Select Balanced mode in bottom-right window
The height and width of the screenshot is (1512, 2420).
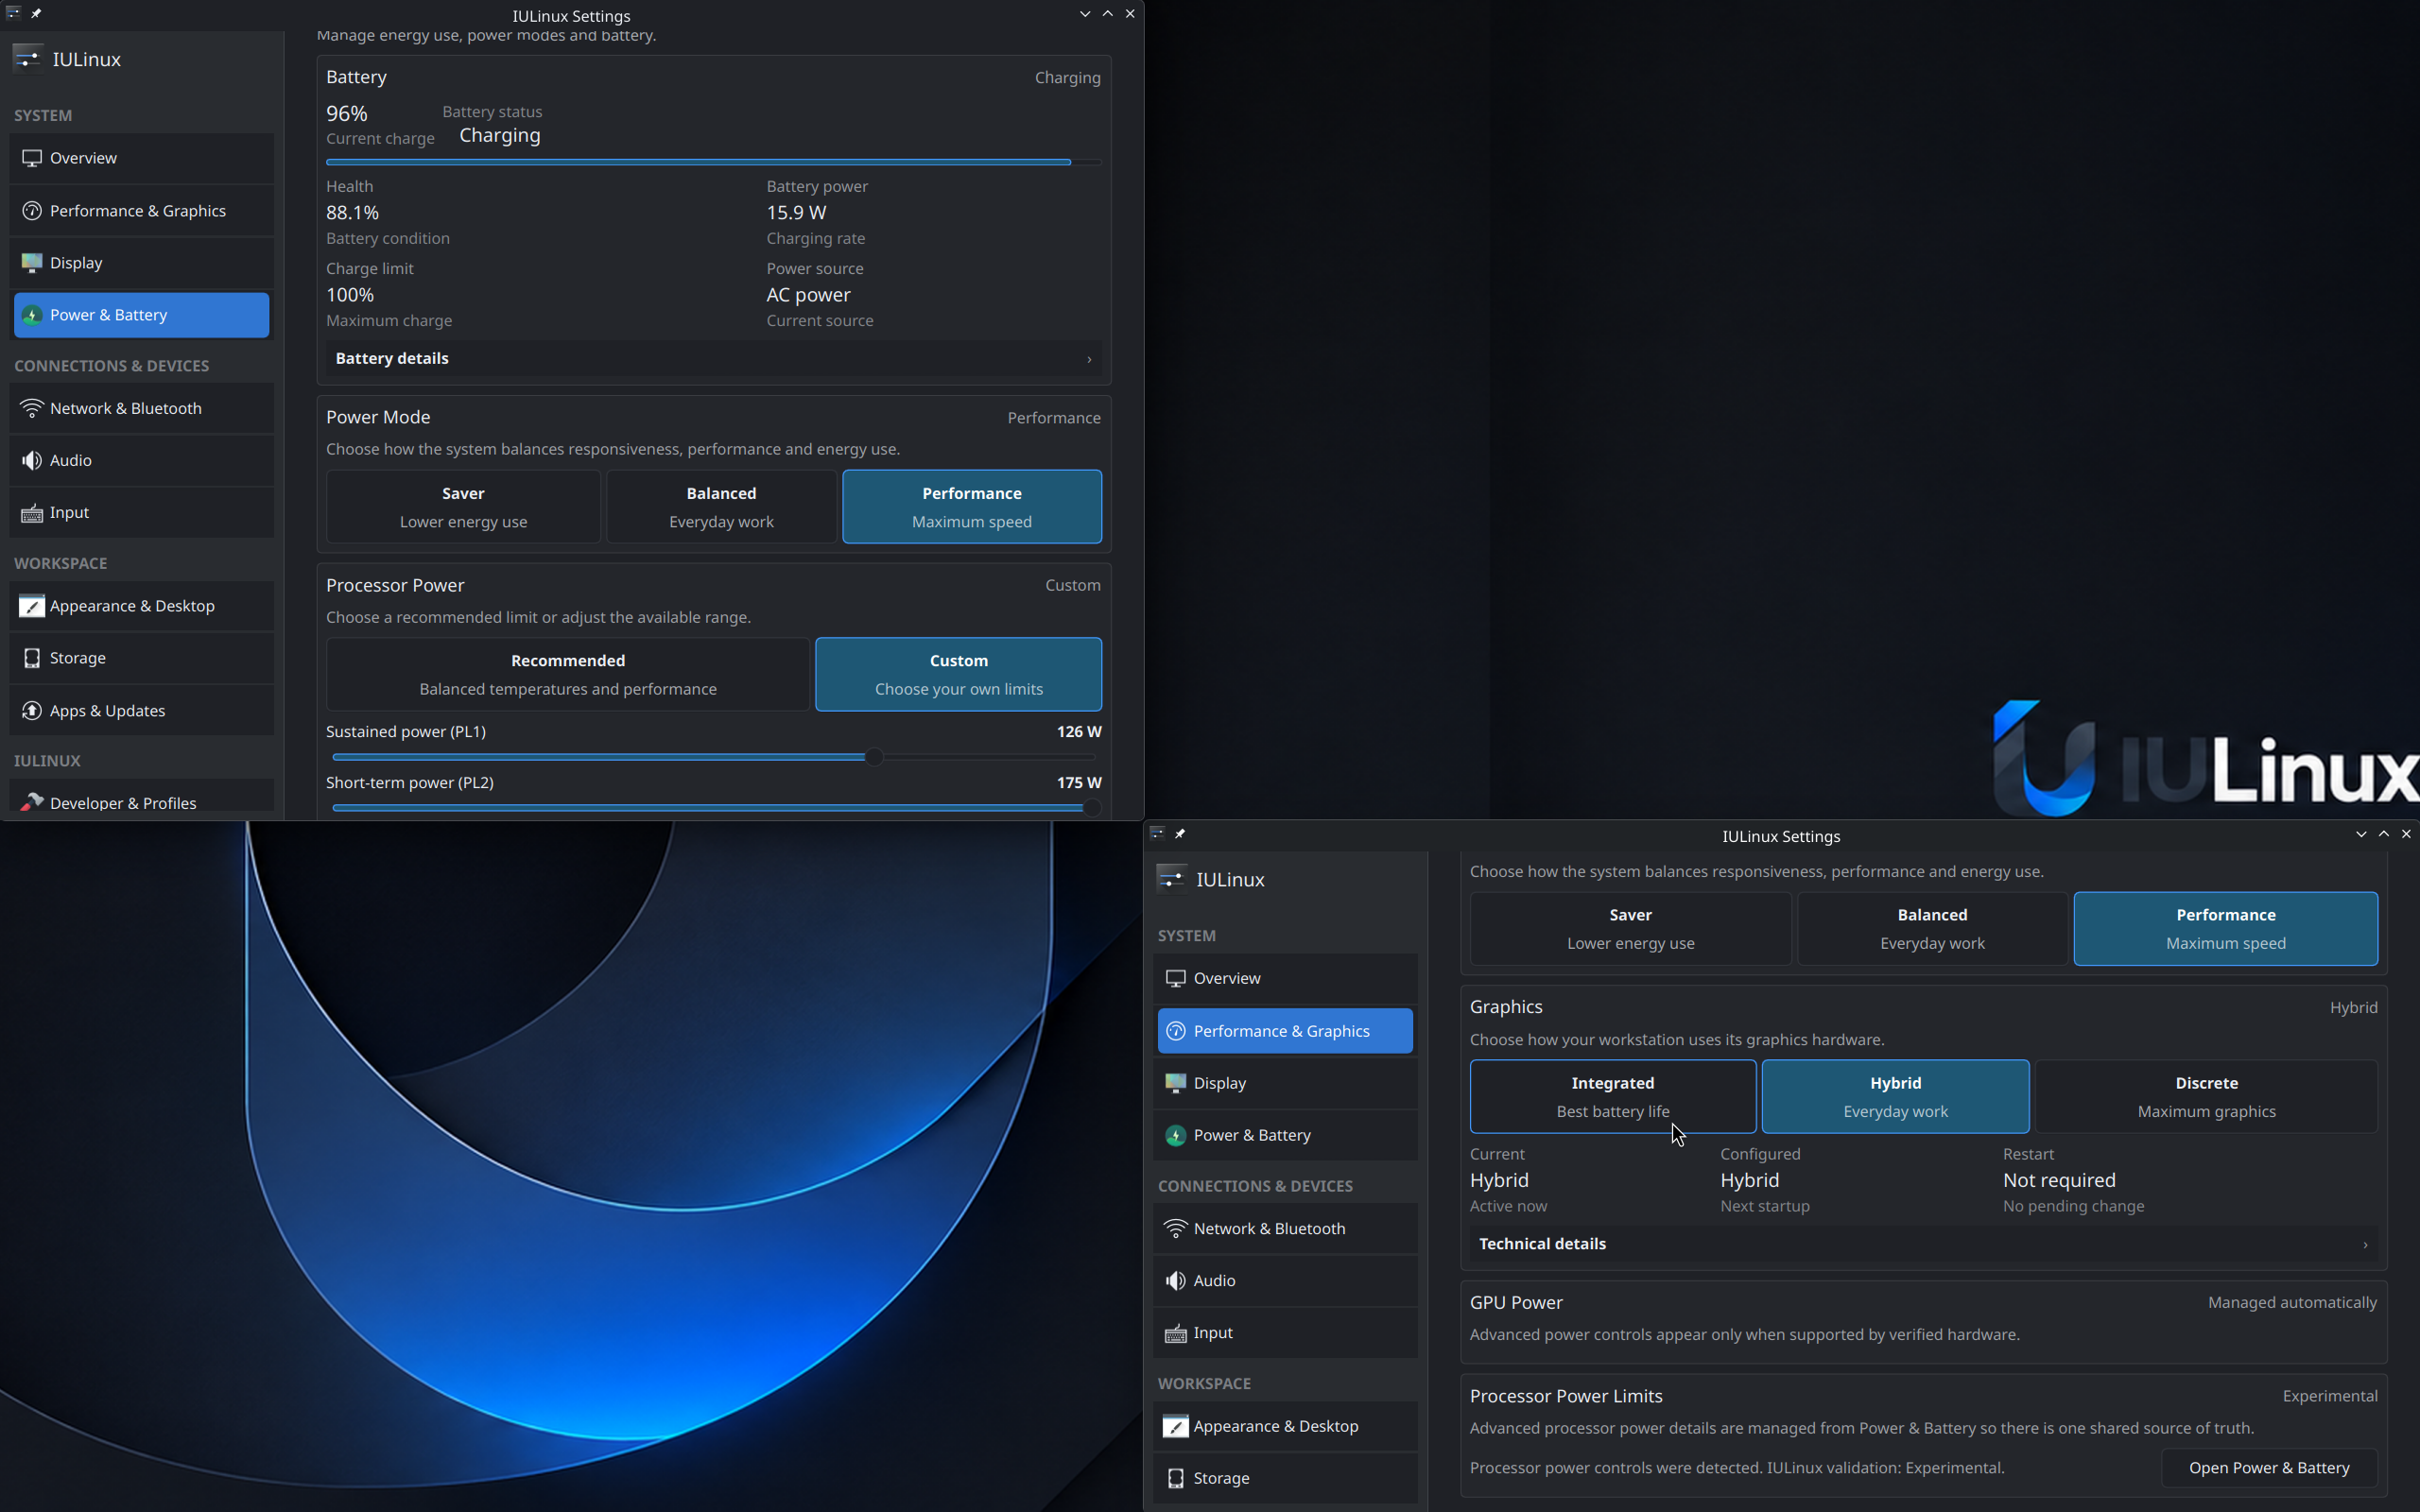click(1932, 929)
